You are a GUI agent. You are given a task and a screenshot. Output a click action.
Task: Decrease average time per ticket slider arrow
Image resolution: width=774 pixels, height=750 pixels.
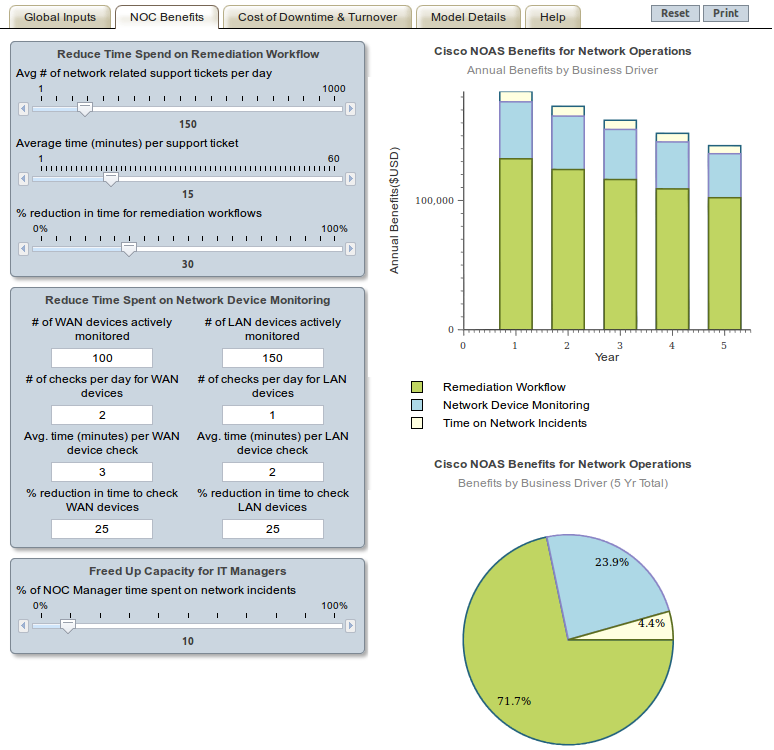[23, 179]
